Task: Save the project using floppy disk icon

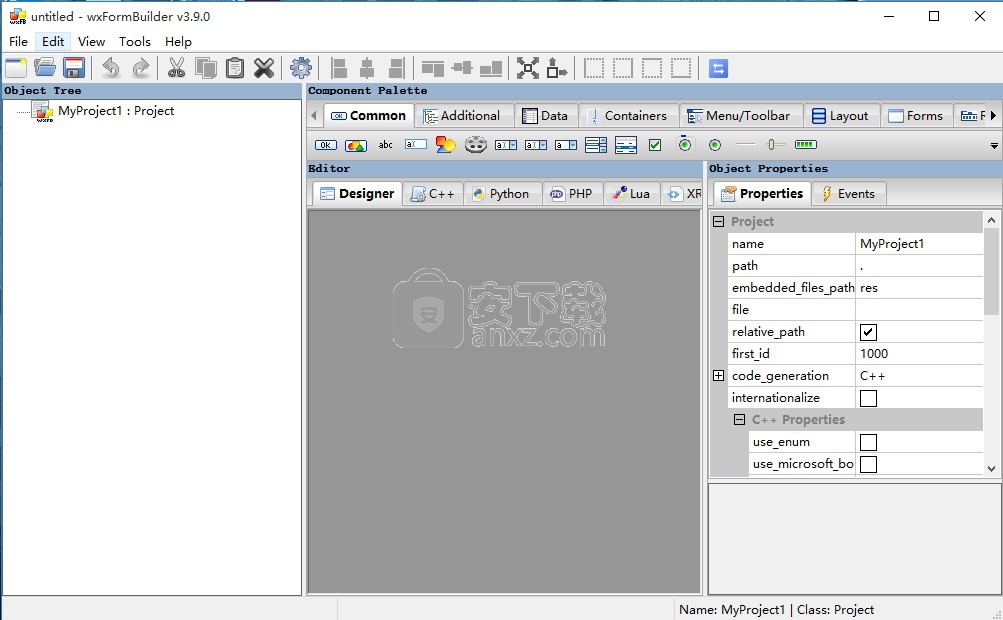Action: [74, 68]
